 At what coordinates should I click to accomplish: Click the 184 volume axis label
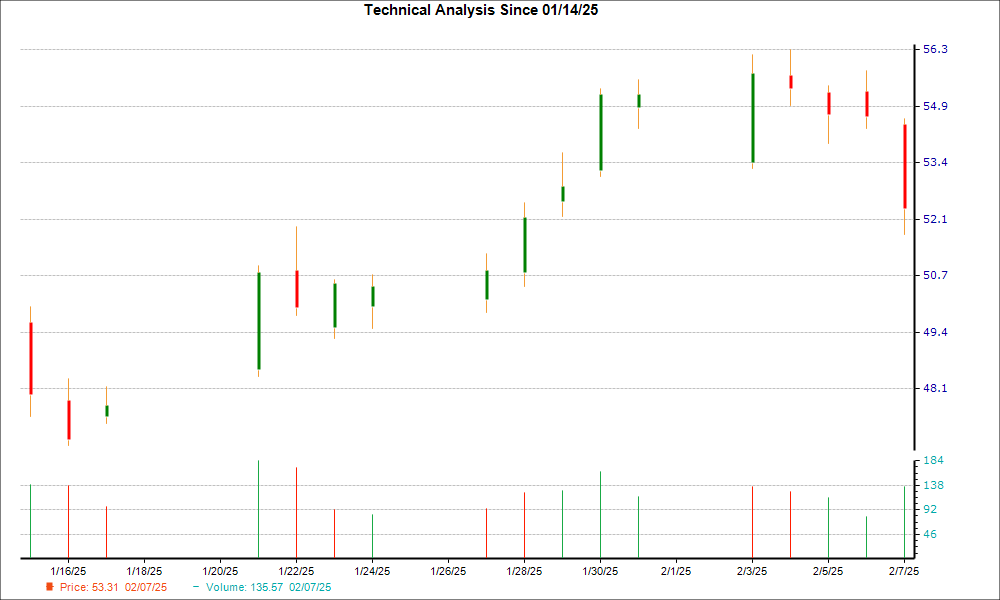pos(933,460)
